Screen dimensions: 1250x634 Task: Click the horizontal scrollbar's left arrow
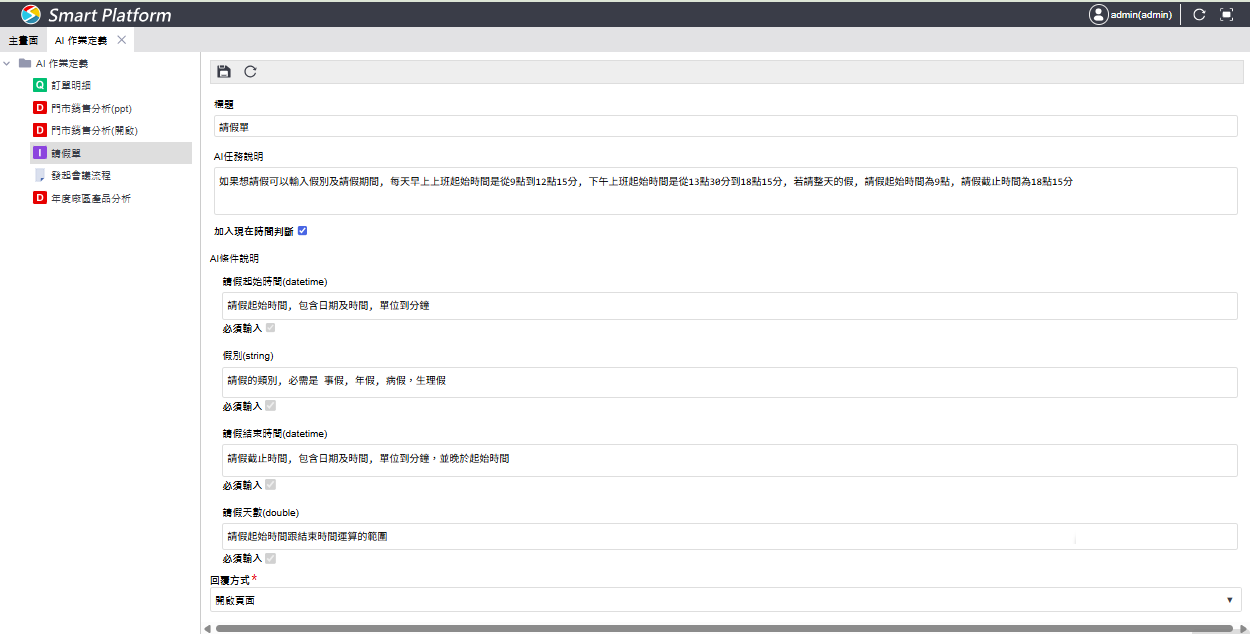point(207,628)
